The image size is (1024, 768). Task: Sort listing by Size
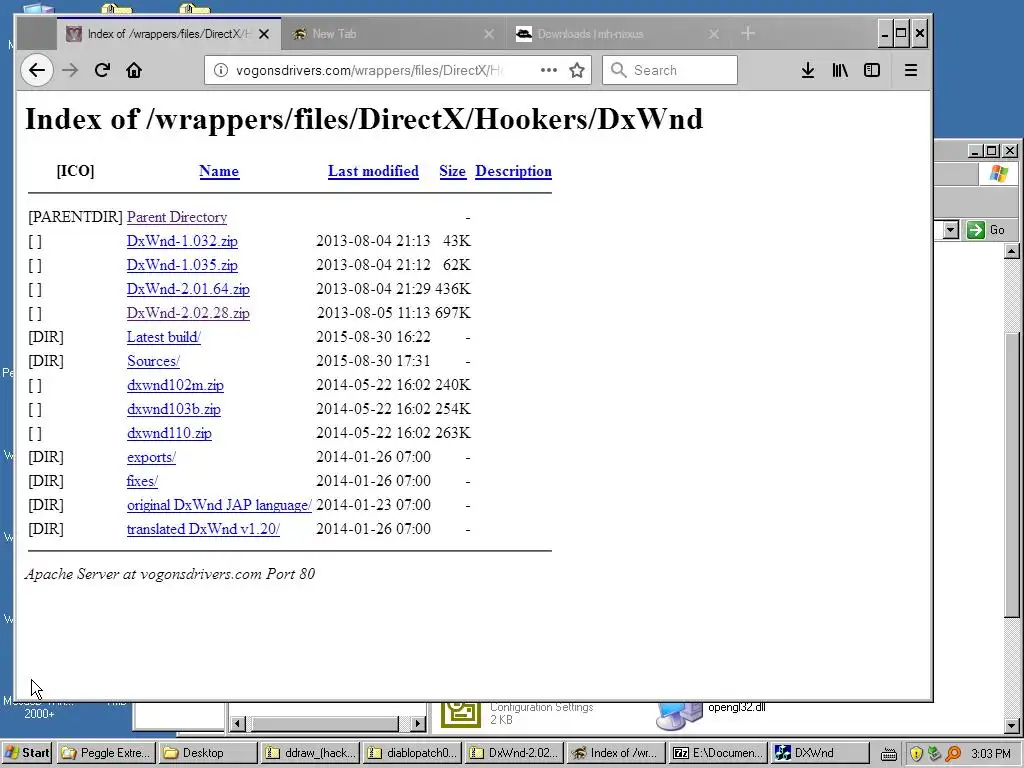(x=452, y=171)
